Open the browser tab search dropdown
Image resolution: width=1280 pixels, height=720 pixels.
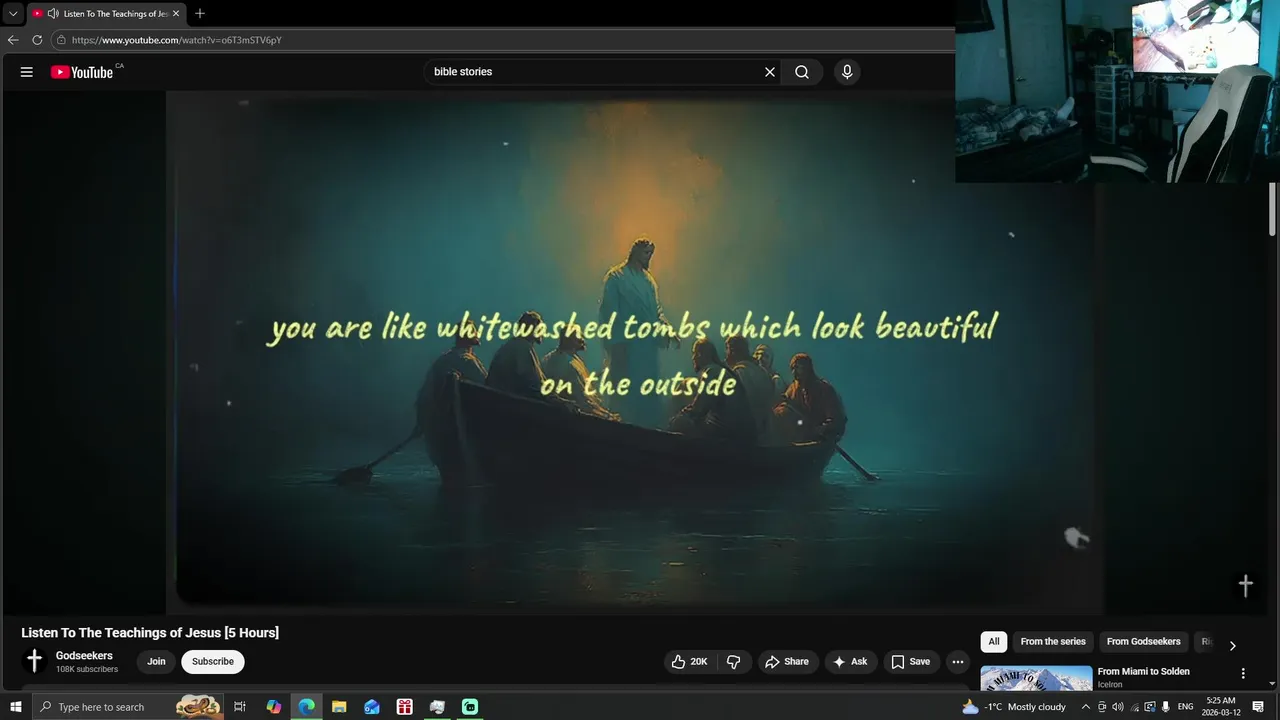click(x=13, y=14)
